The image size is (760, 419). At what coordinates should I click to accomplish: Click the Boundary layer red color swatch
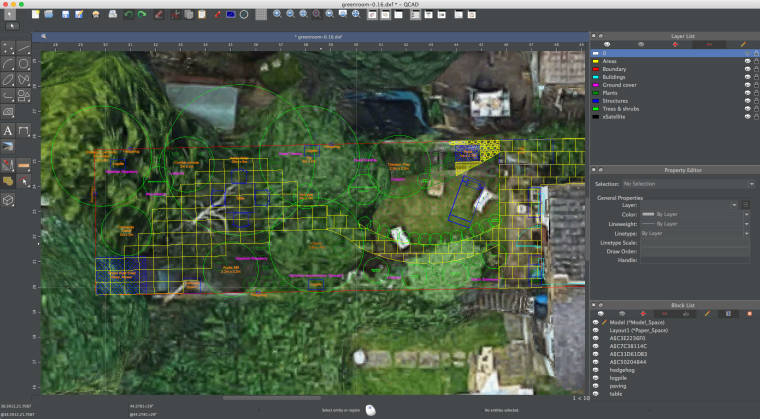pyautogui.click(x=596, y=69)
